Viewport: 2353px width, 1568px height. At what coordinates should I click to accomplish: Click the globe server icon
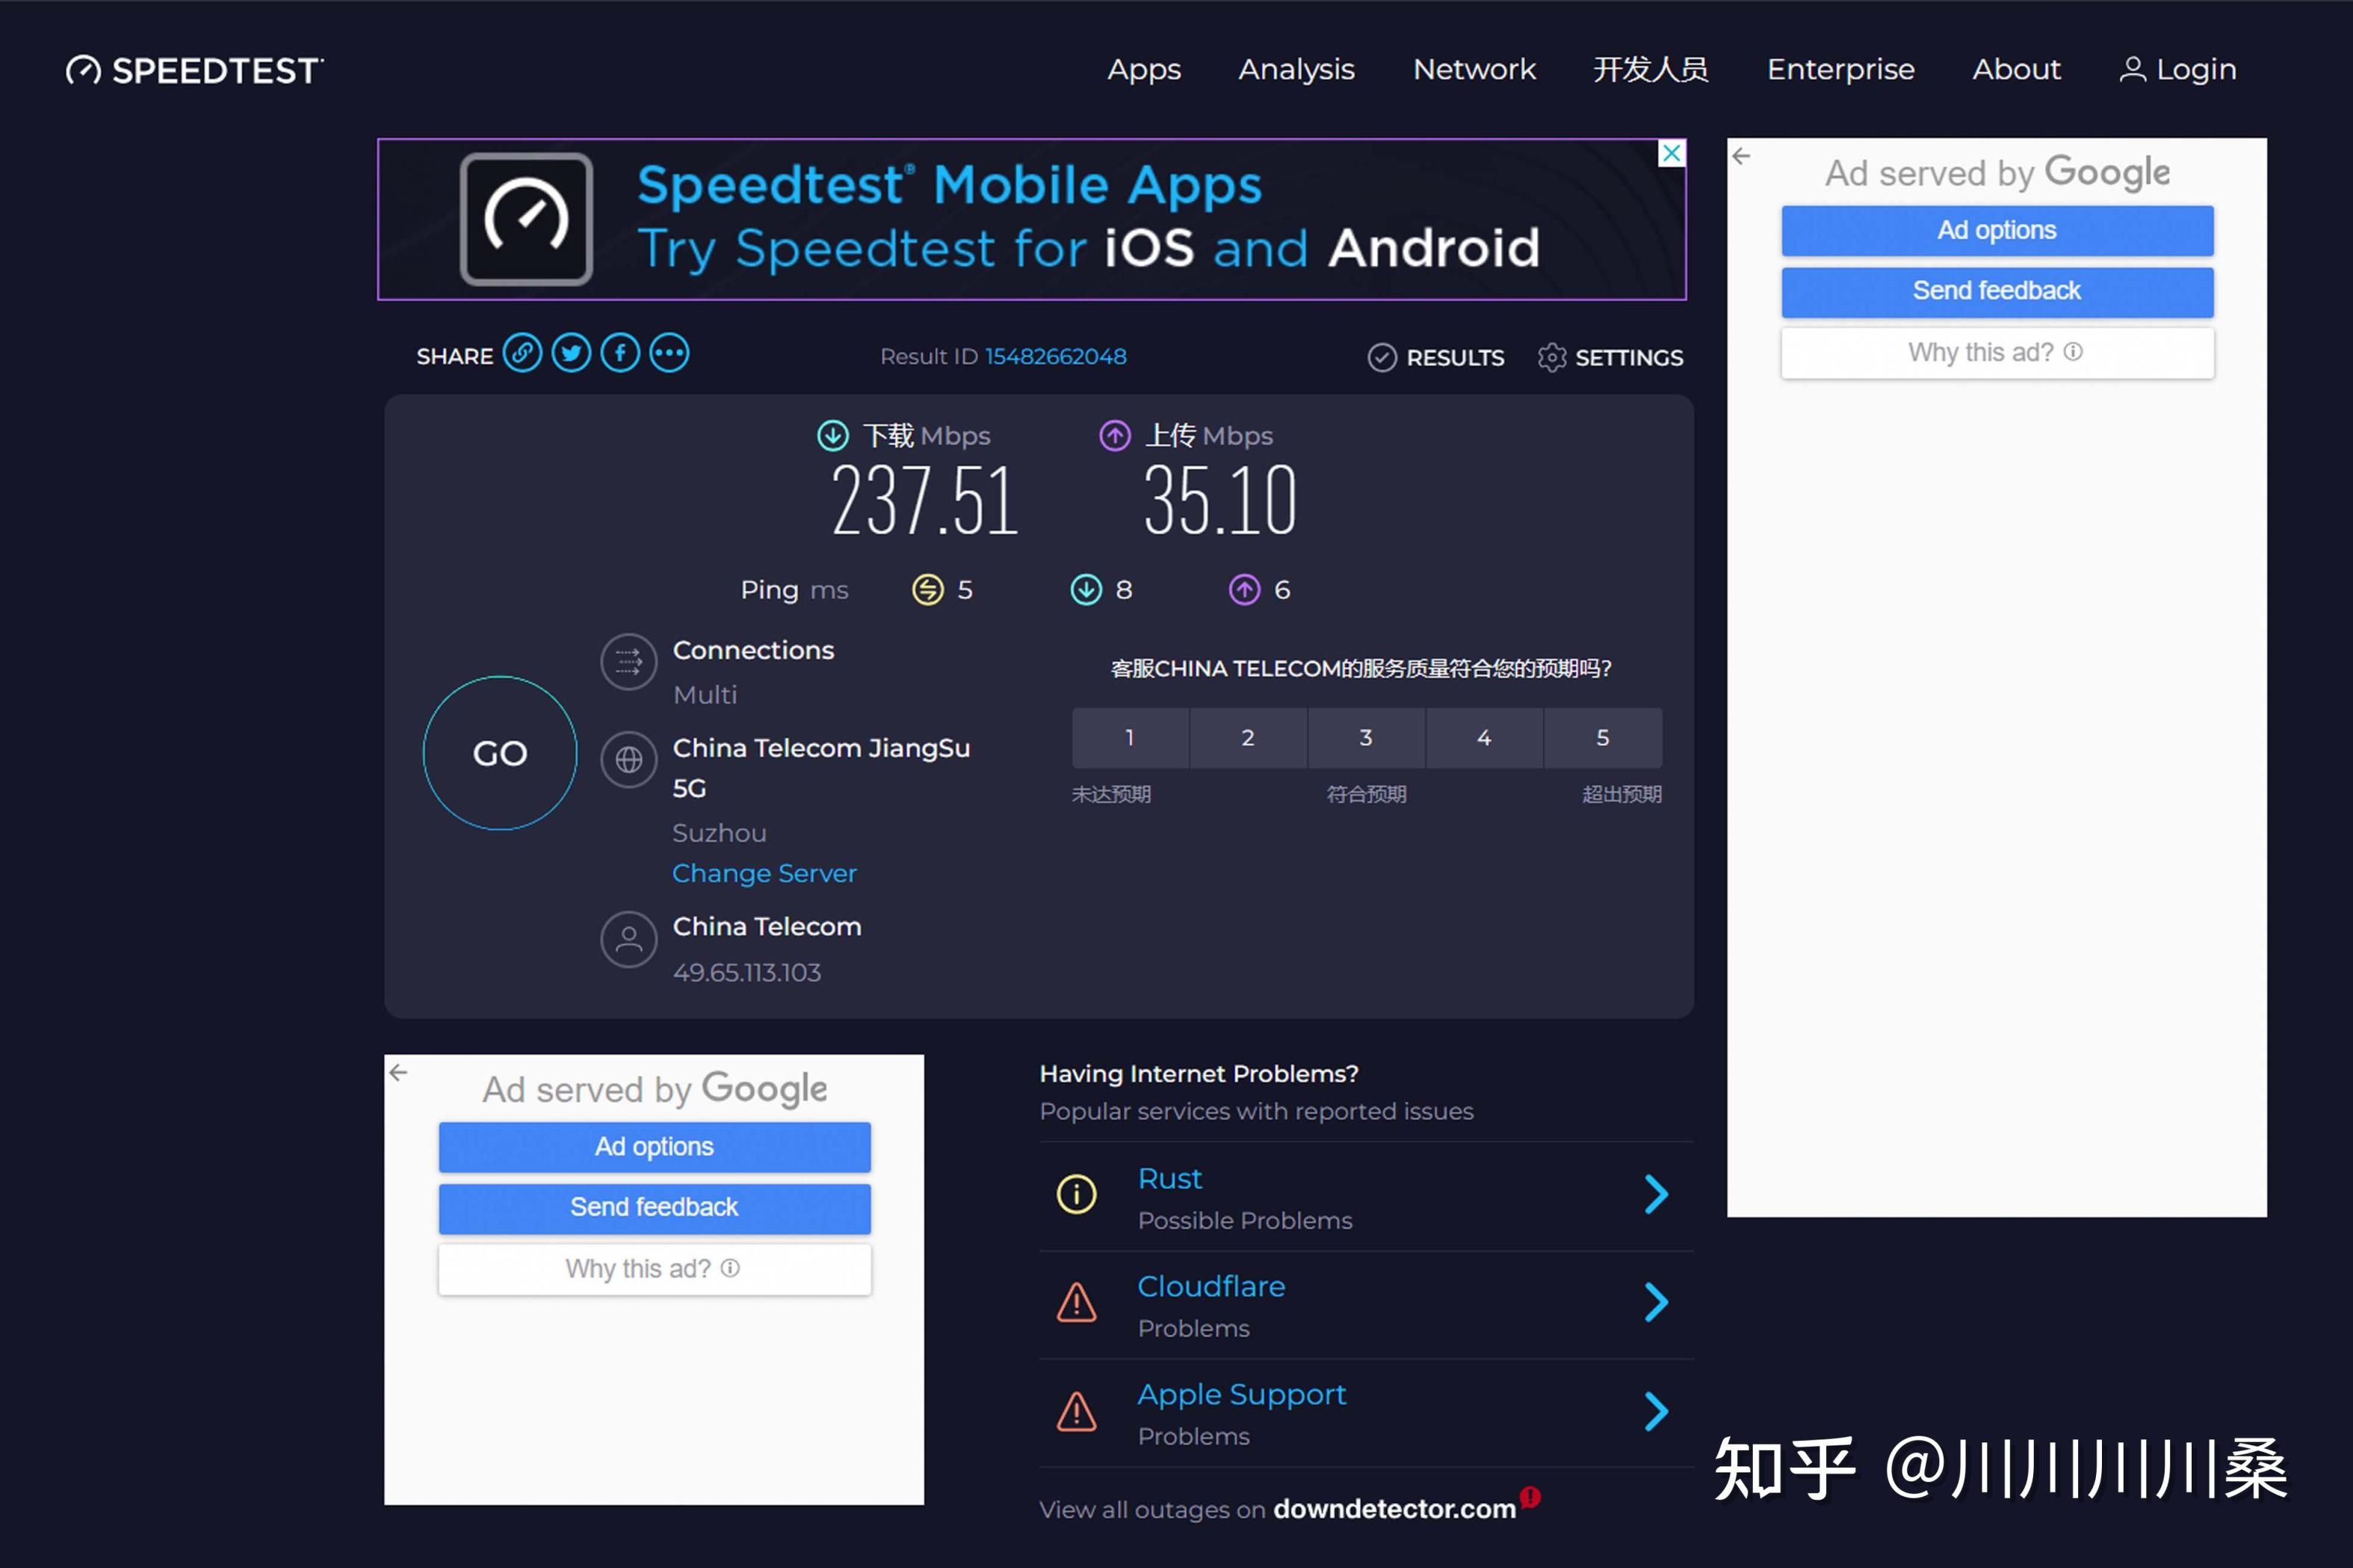click(628, 760)
